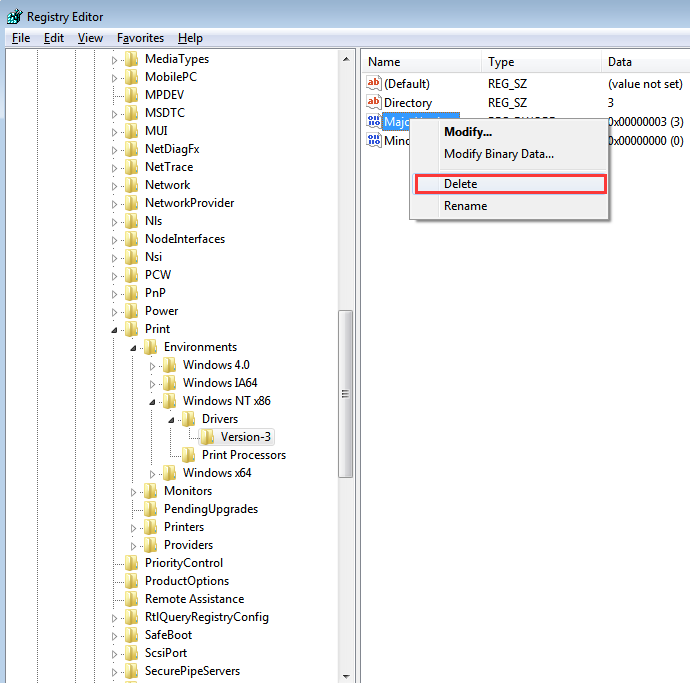This screenshot has height=683, width=690.
Task: Click the Registry Editor app icon in title bar
Action: point(14,16)
